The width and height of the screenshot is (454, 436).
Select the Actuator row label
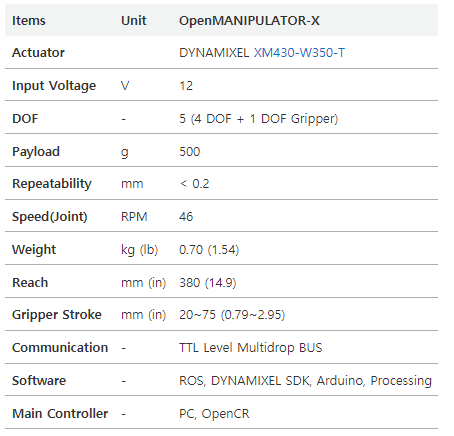(38, 53)
